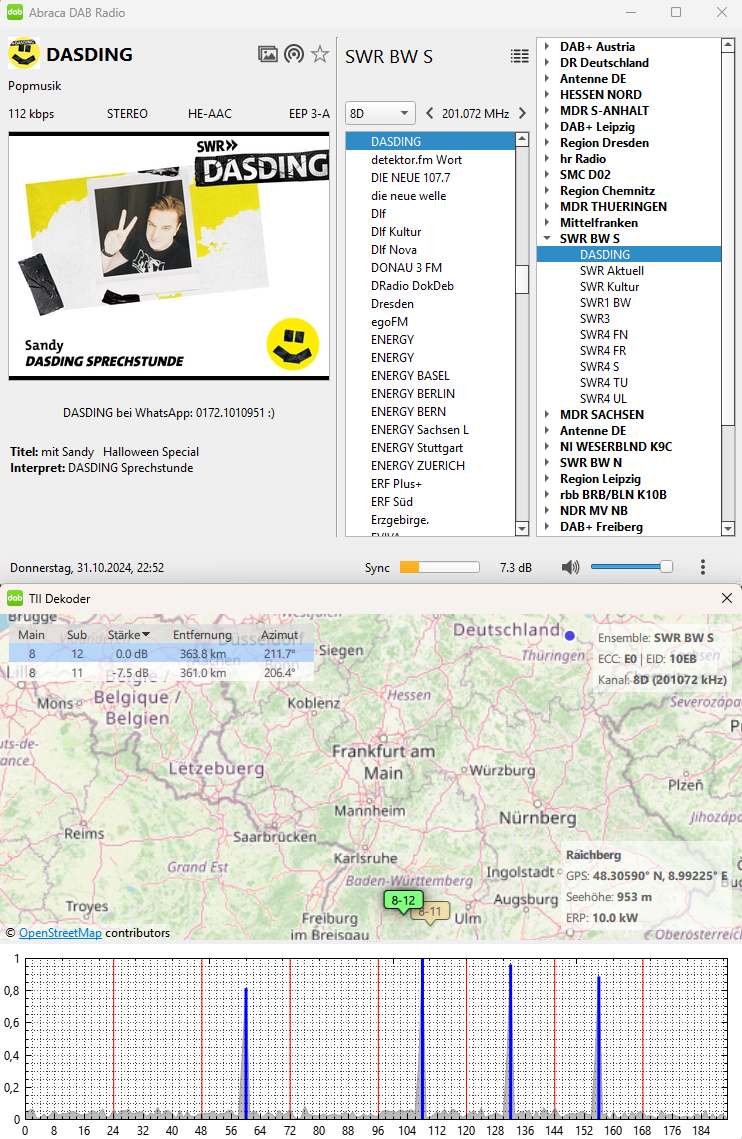Viewport: 742px width, 1139px height.
Task: Select the transmitter row with 363.8 km
Action: 161,654
